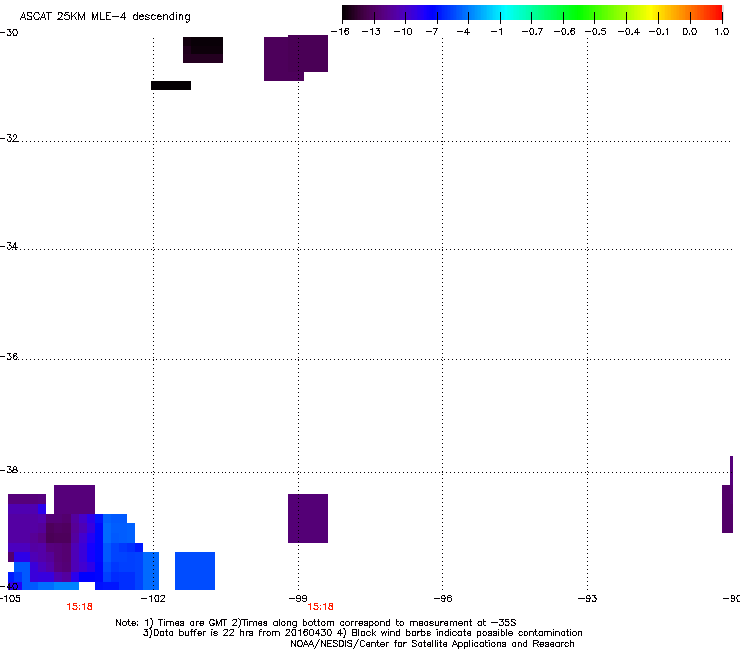Viewport: 740px width, 650px height.
Task: Click the "-13" color scale label
Action: [x=371, y=32]
